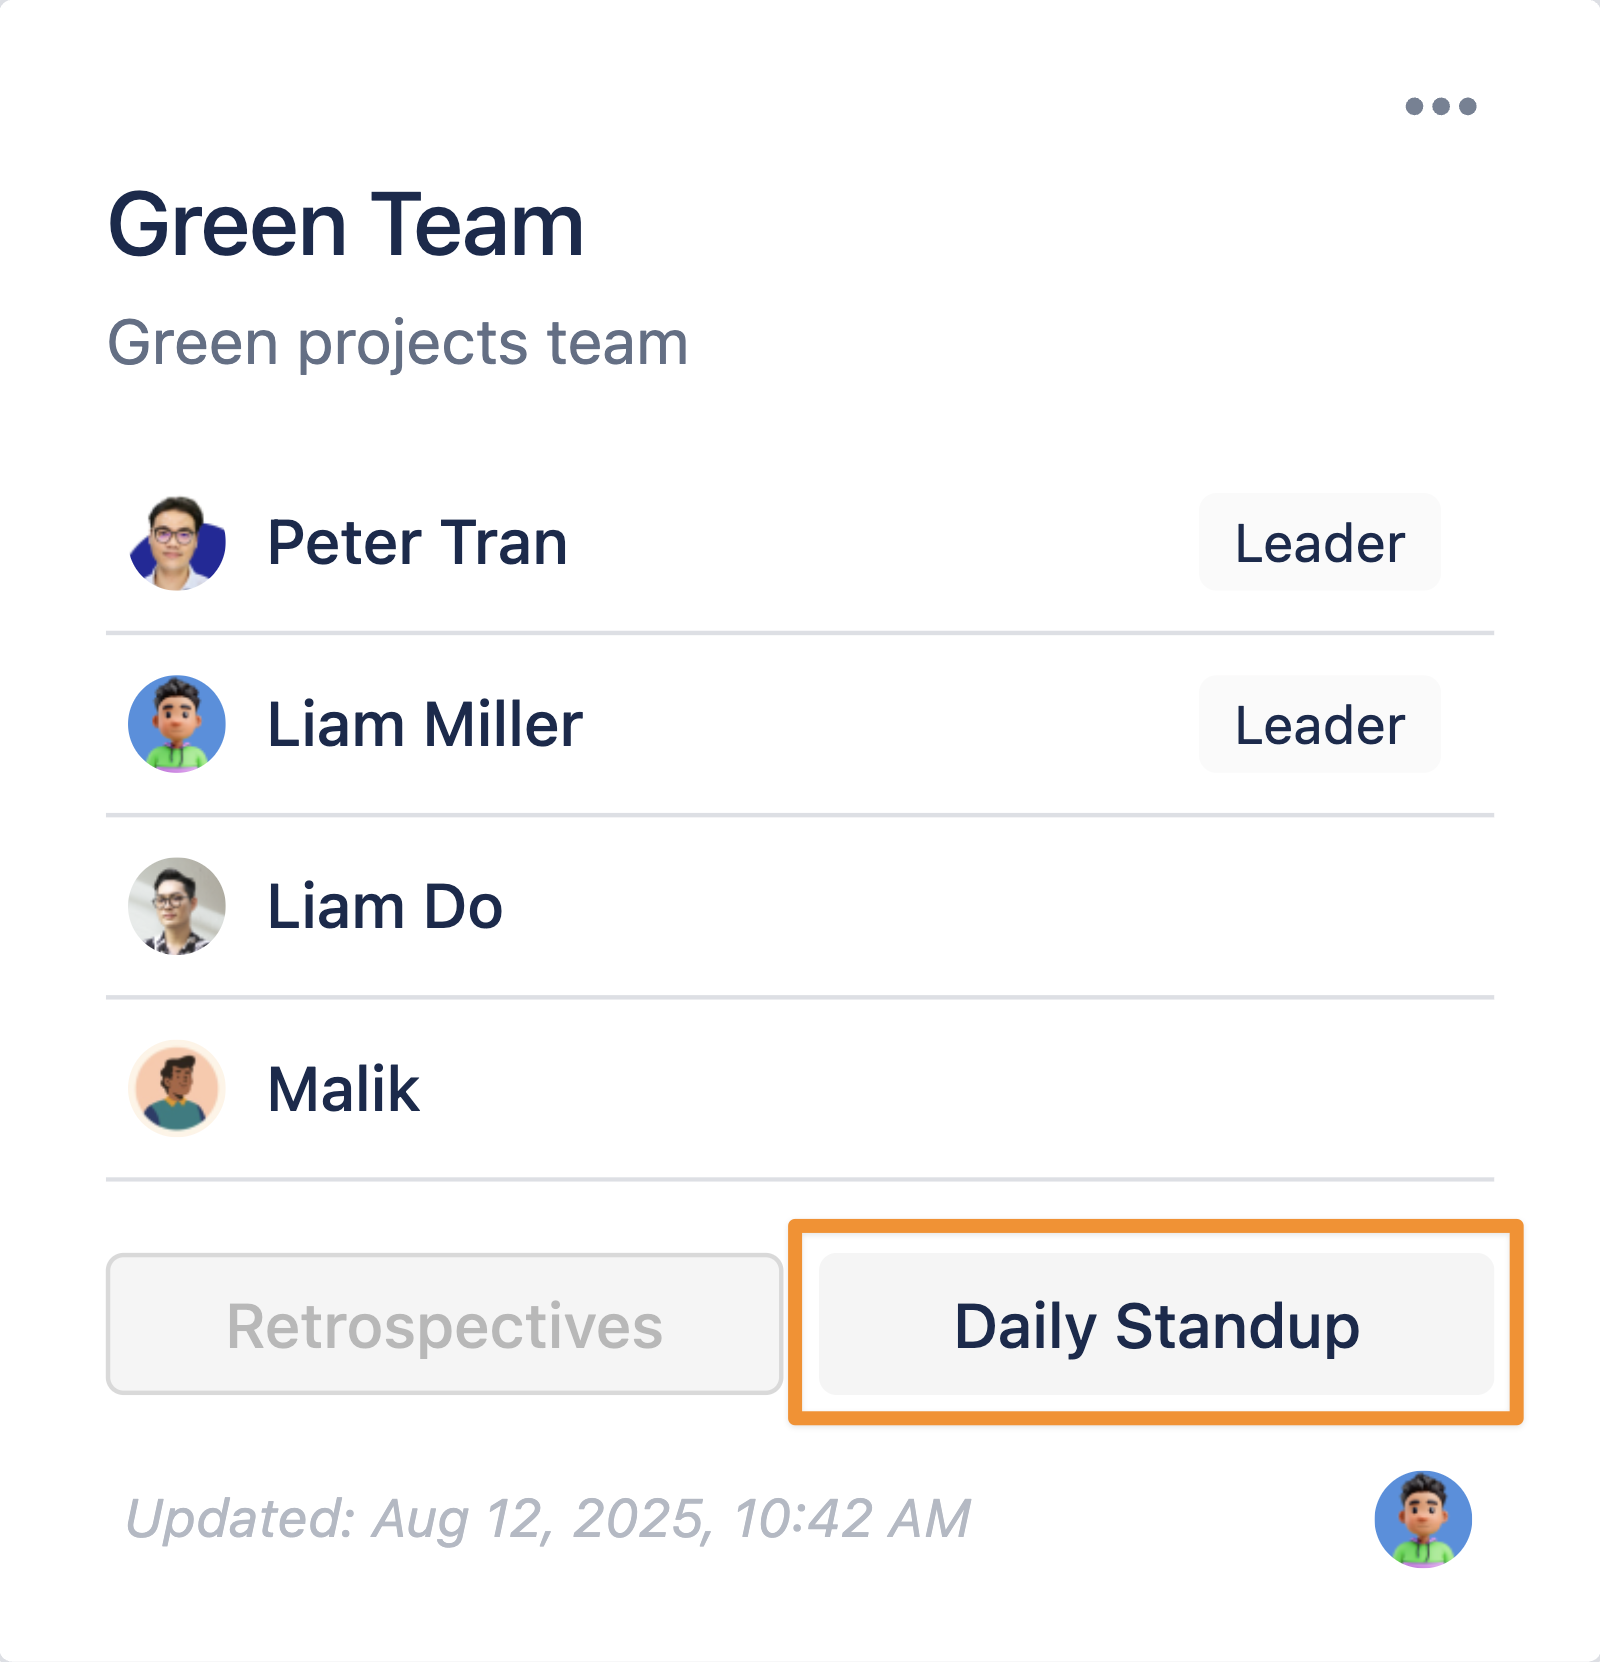Click Malik's avatar icon
This screenshot has width=1600, height=1662.
click(177, 1088)
